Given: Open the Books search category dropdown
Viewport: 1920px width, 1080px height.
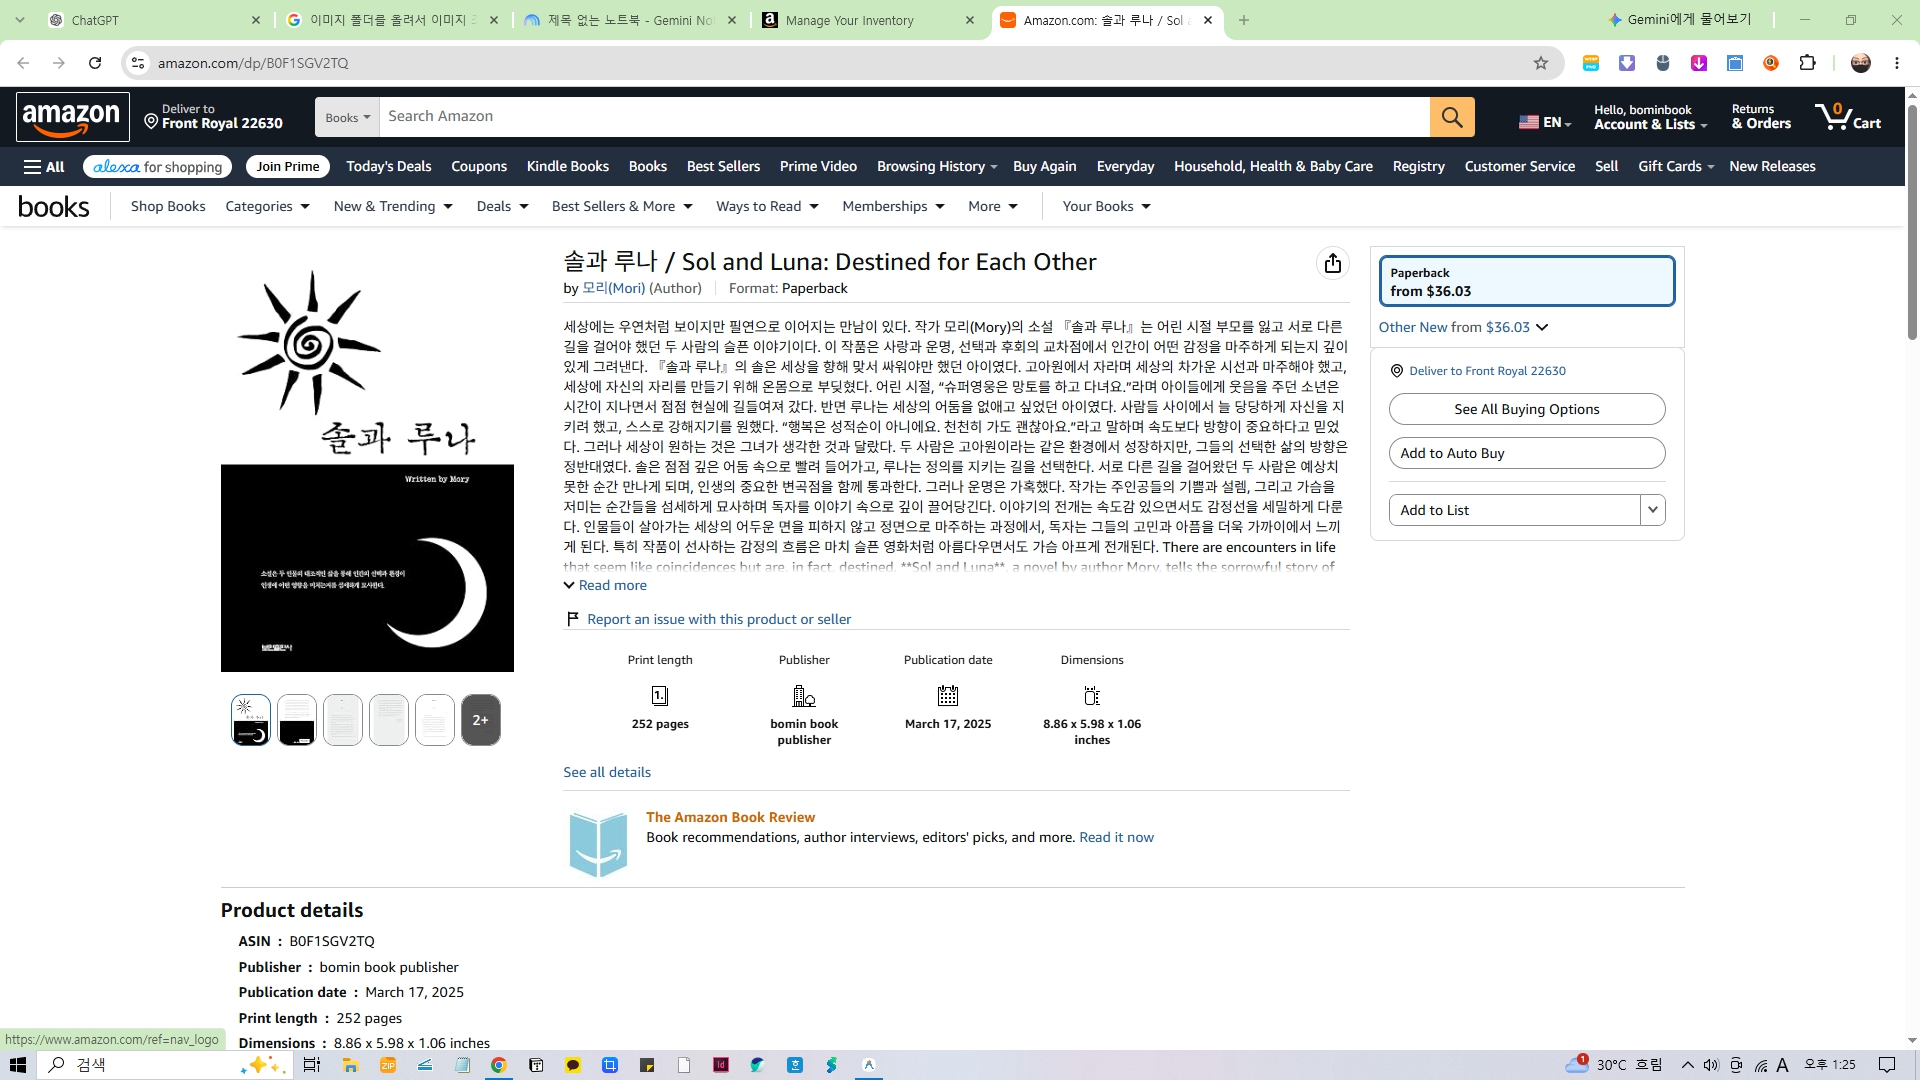Looking at the screenshot, I should 347,117.
